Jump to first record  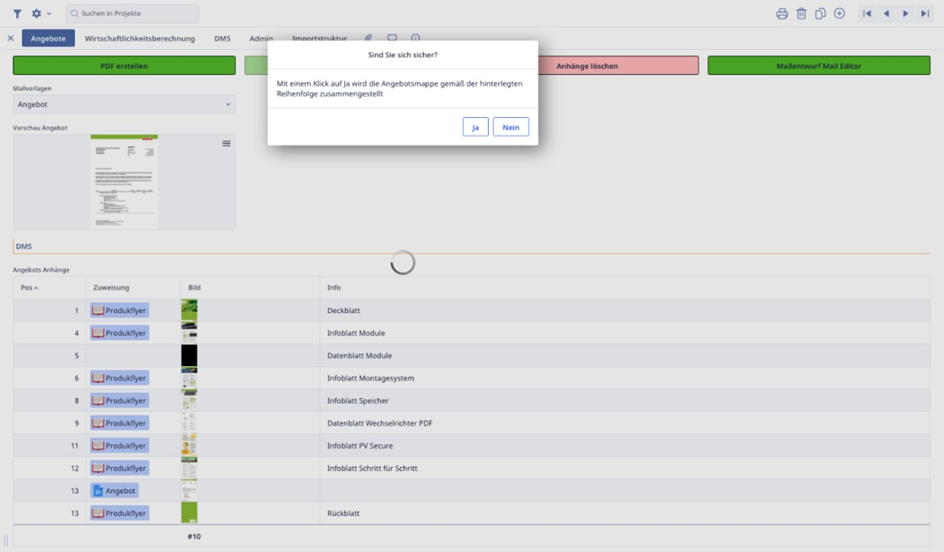(867, 14)
